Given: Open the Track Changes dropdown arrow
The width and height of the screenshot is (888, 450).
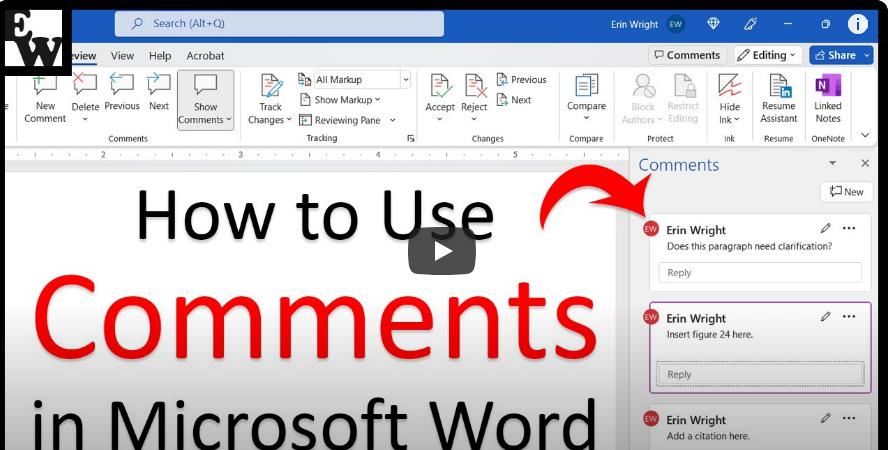Looking at the screenshot, I should click(x=288, y=120).
